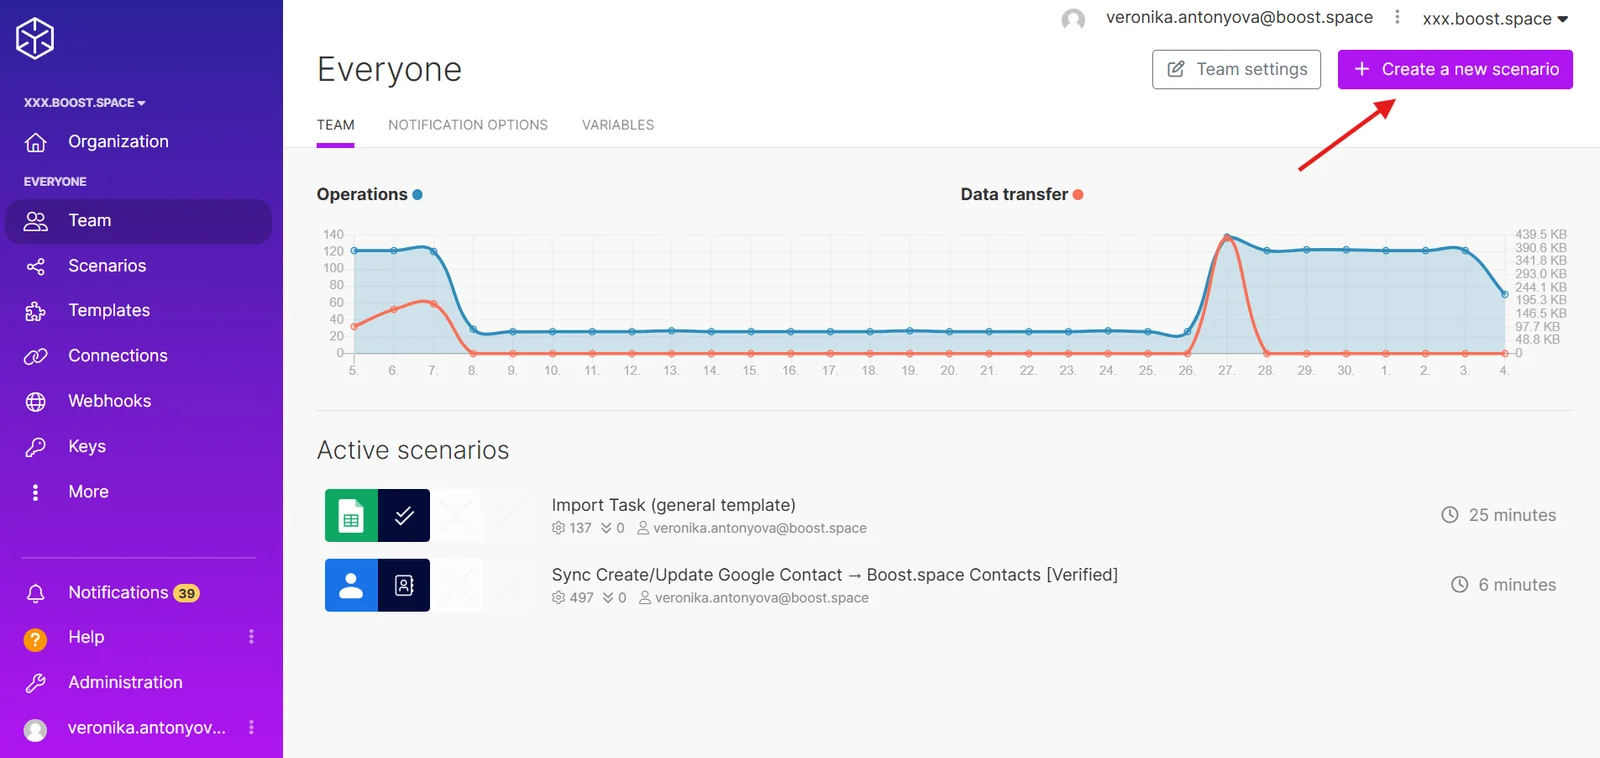
Task: Click the Team settings button
Action: pyautogui.click(x=1236, y=69)
